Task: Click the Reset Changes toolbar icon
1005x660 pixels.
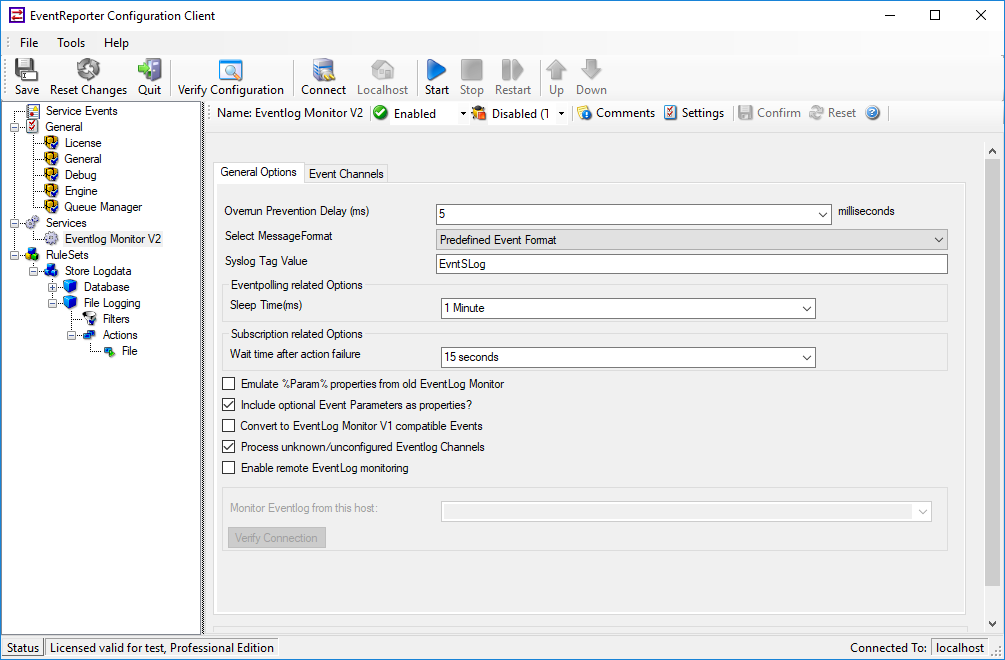Action: pos(88,77)
